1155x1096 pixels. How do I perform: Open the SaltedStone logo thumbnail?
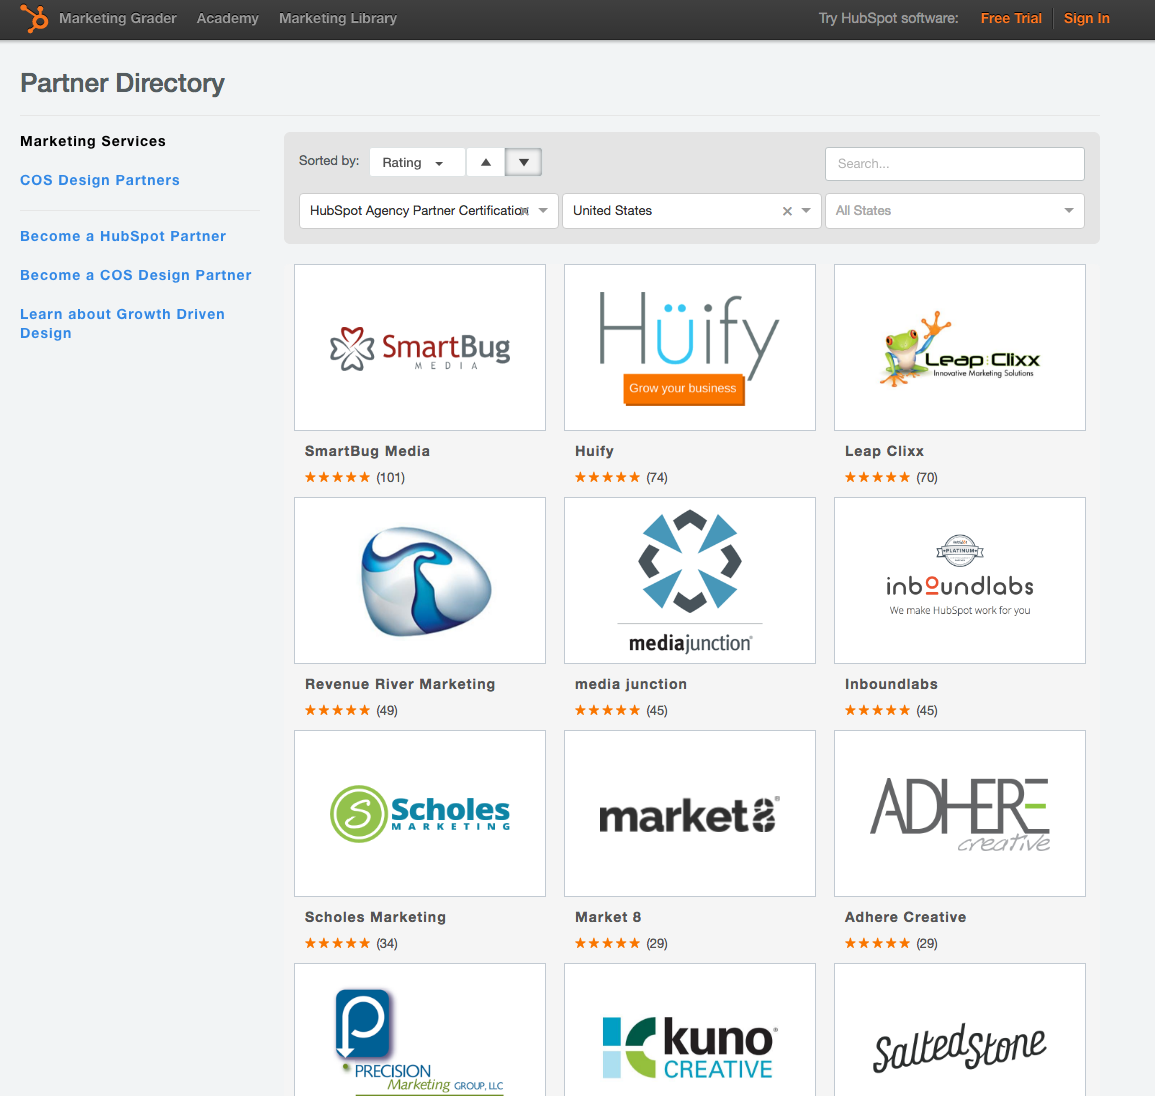point(960,1030)
